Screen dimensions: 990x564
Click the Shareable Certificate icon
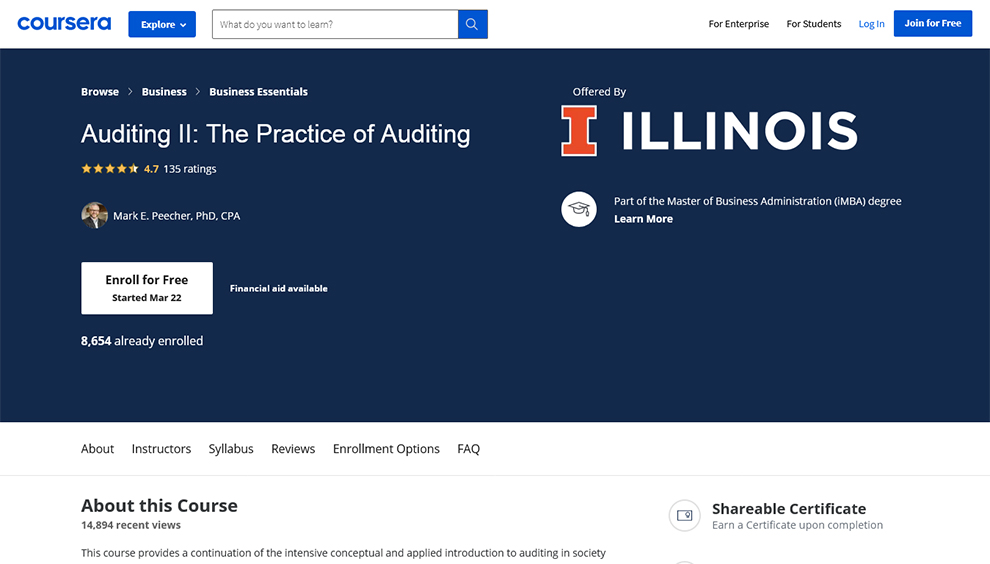point(684,515)
